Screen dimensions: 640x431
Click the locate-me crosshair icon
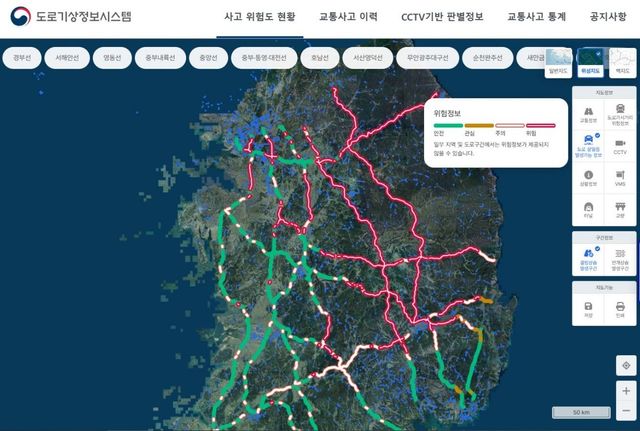point(626,365)
